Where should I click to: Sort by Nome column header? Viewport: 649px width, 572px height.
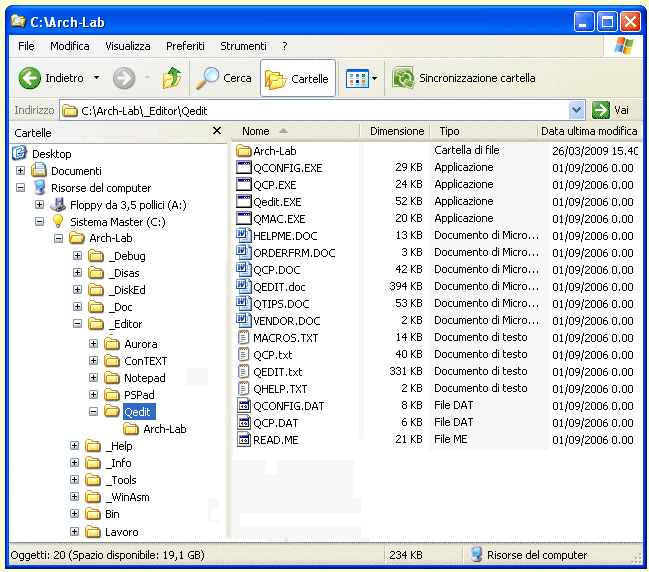(294, 131)
